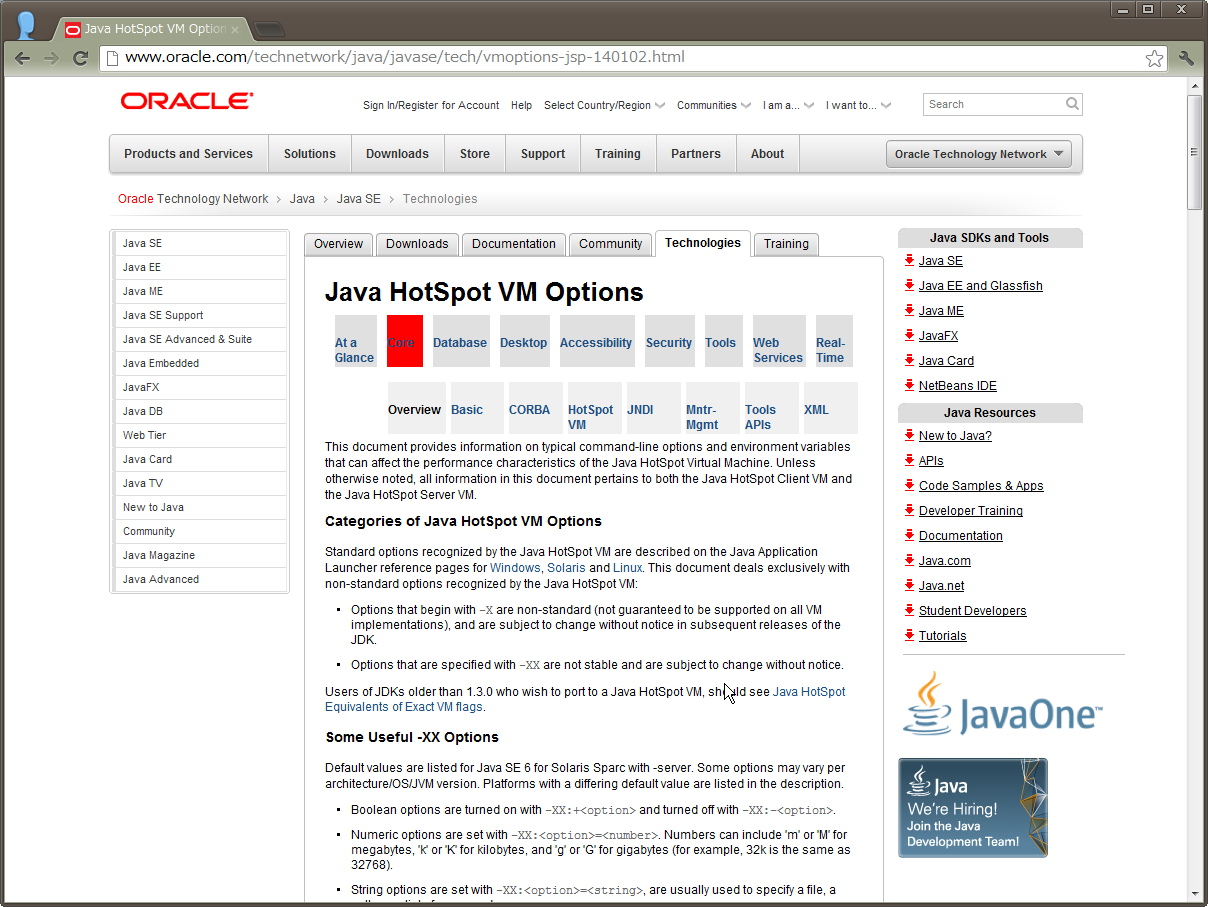Image resolution: width=1208 pixels, height=907 pixels.
Task: Select the Technologies tab
Action: (x=703, y=243)
